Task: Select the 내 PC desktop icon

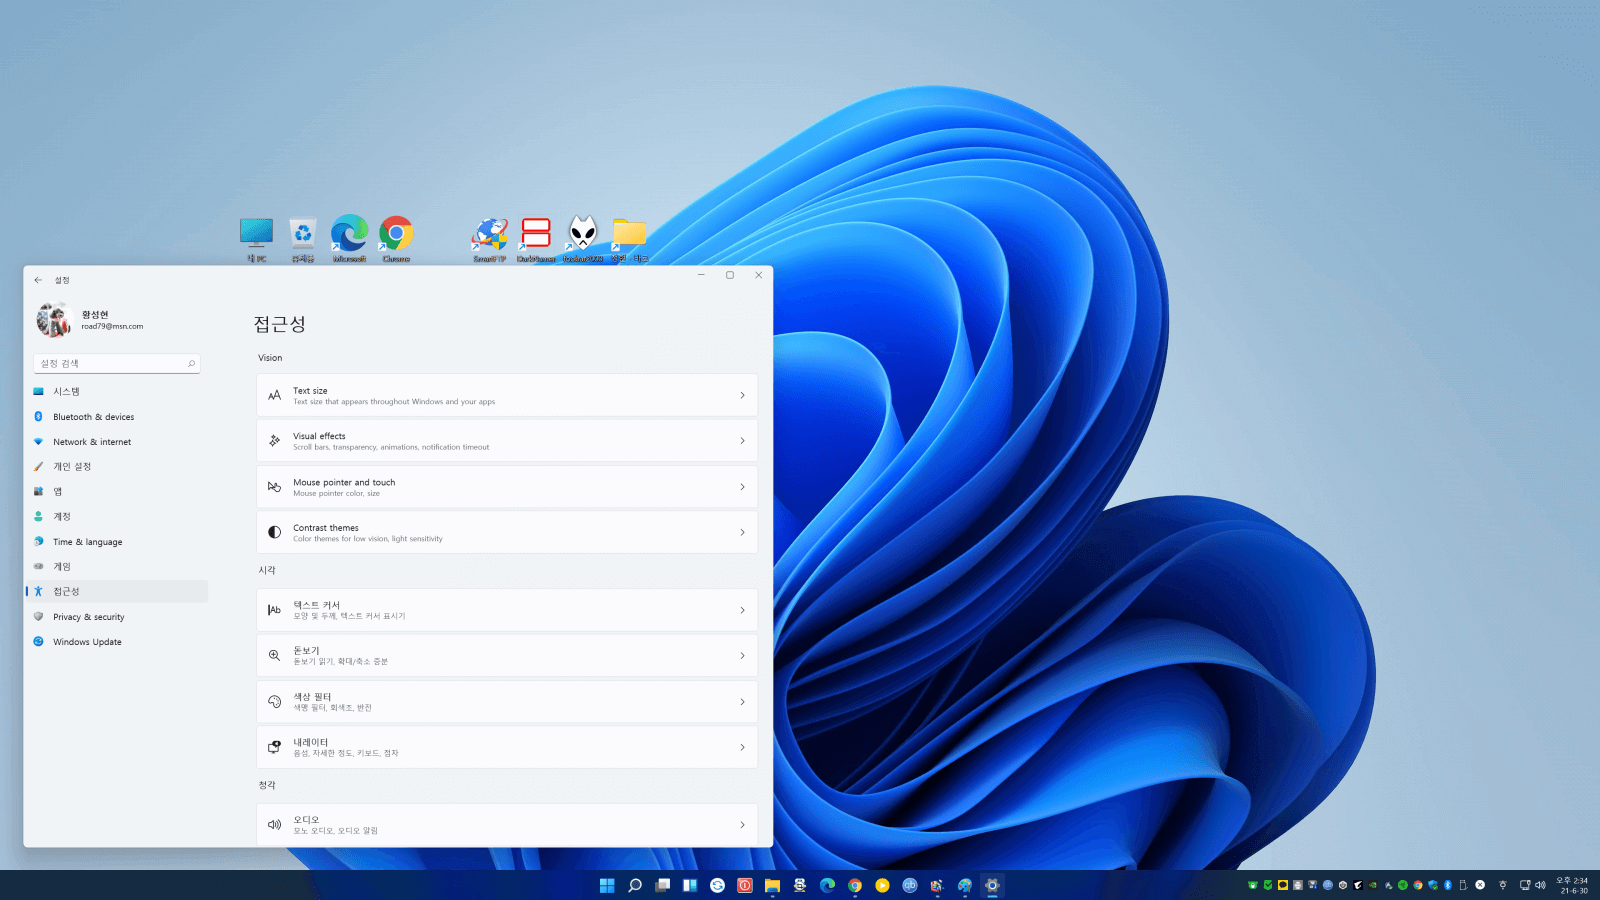Action: tap(257, 240)
